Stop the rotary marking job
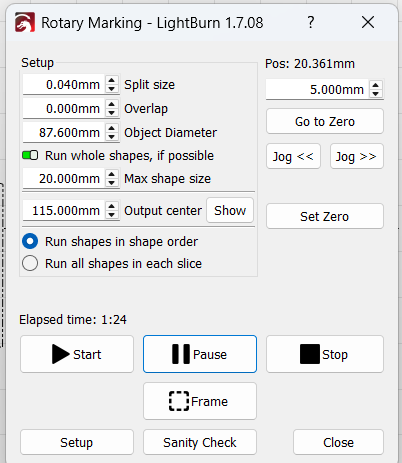This screenshot has height=463, width=402. point(325,354)
